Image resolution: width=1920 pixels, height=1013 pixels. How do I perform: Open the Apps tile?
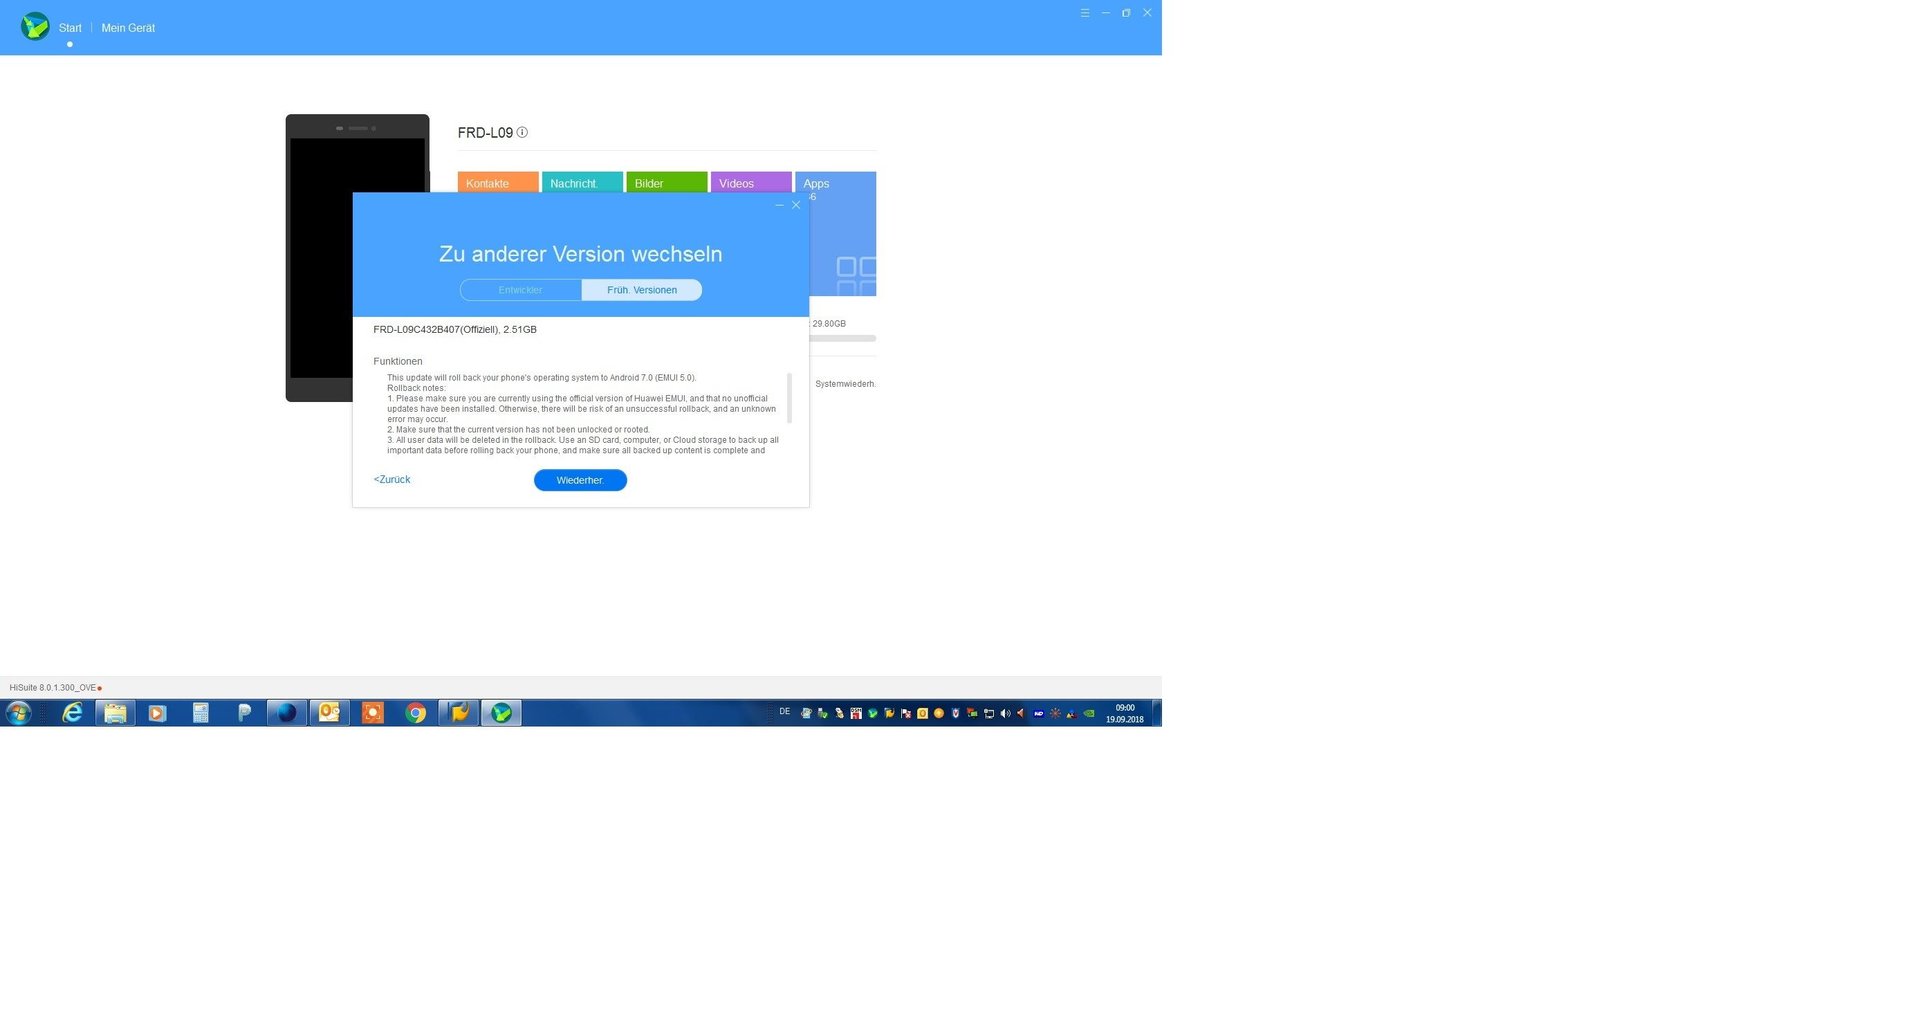842,234
